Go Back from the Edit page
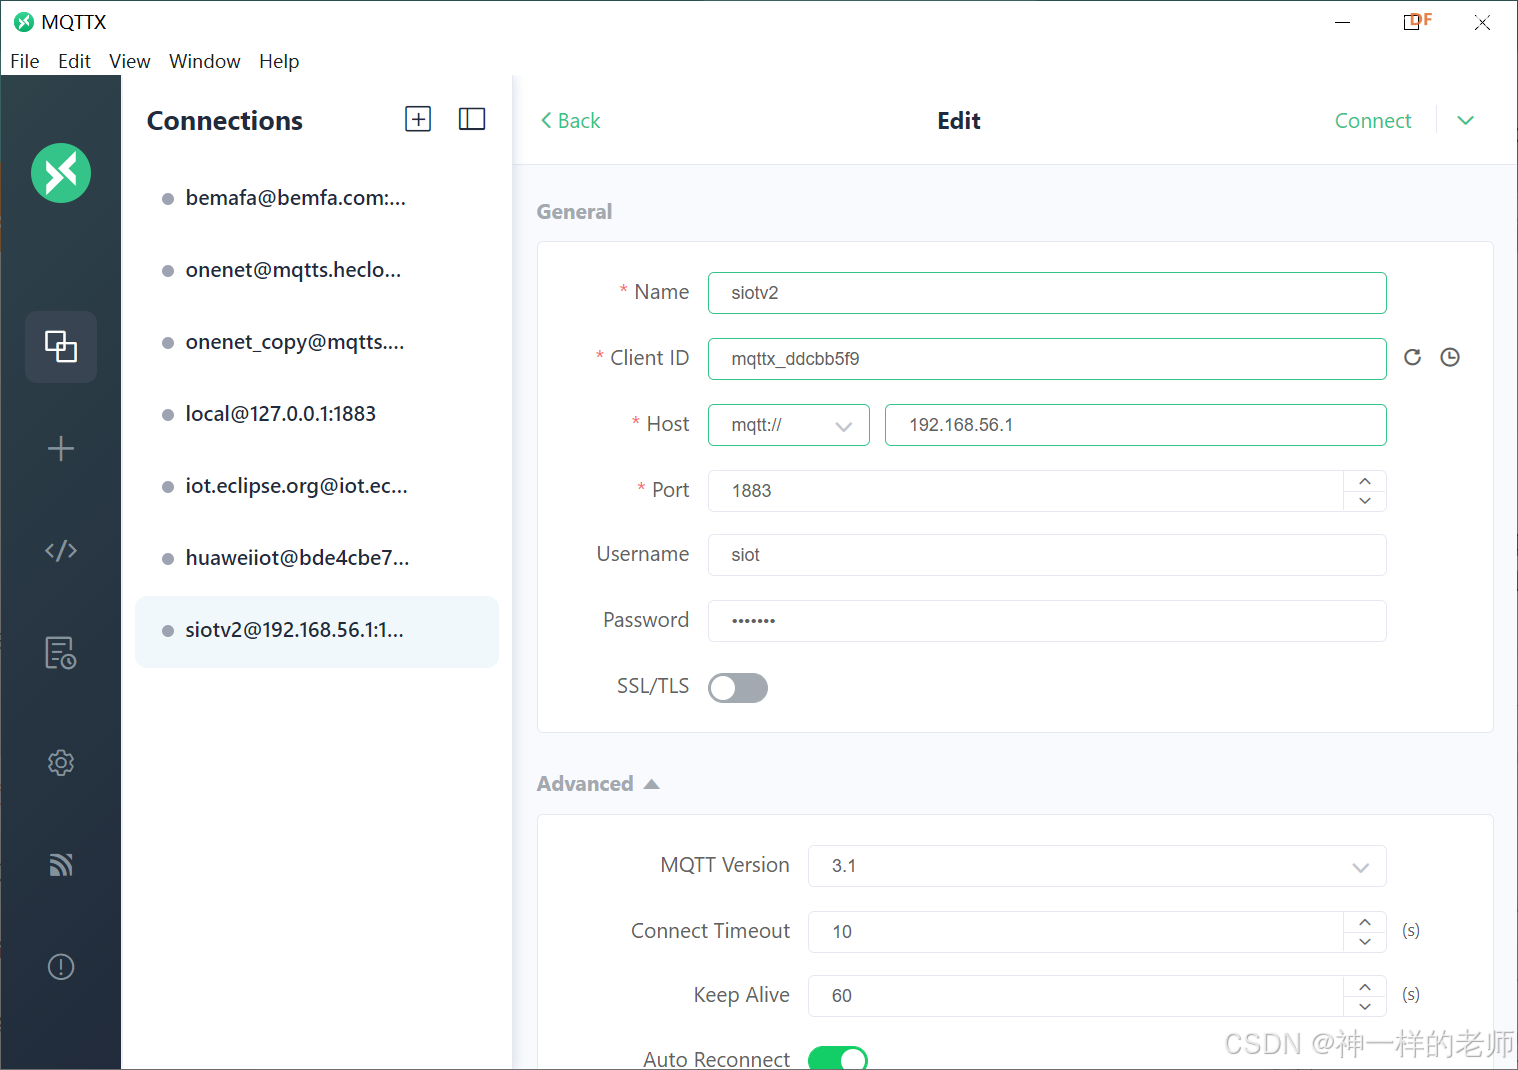 pos(570,120)
